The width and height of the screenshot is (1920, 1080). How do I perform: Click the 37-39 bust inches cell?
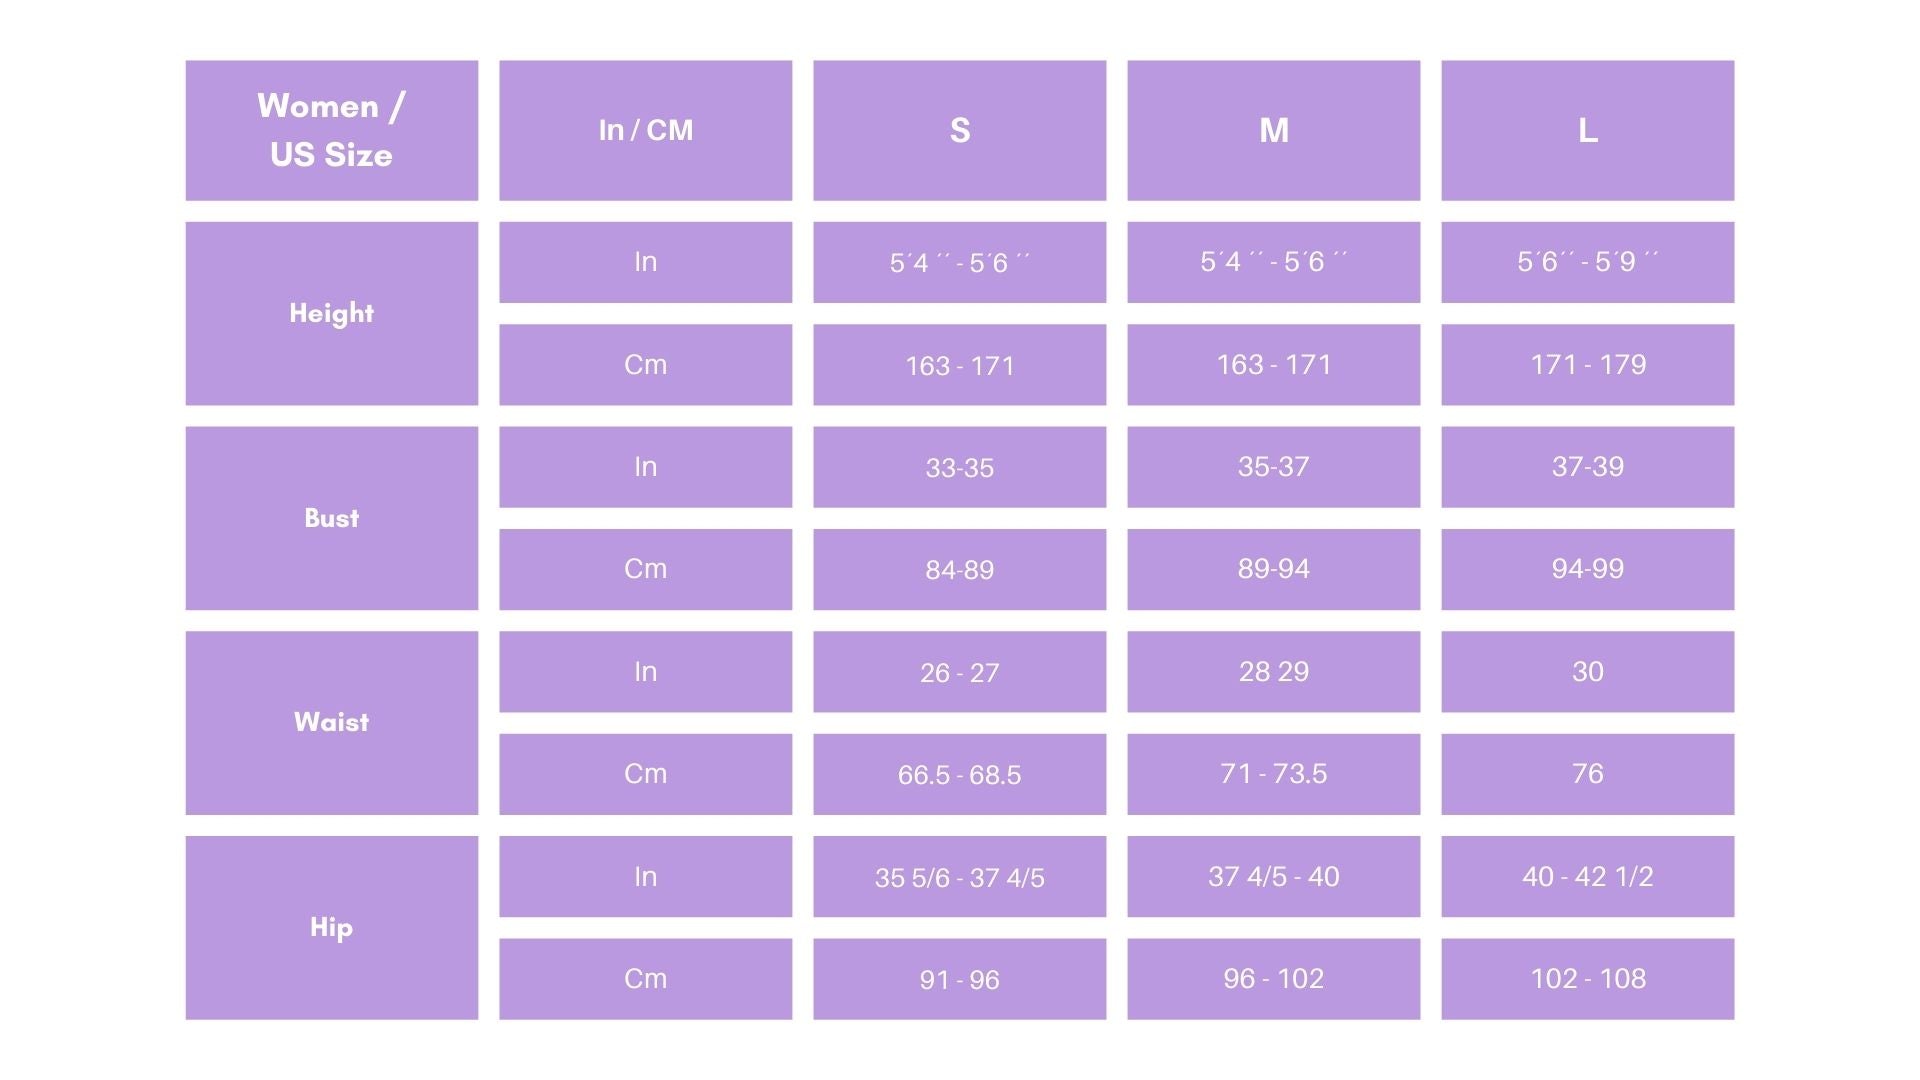pos(1587,467)
